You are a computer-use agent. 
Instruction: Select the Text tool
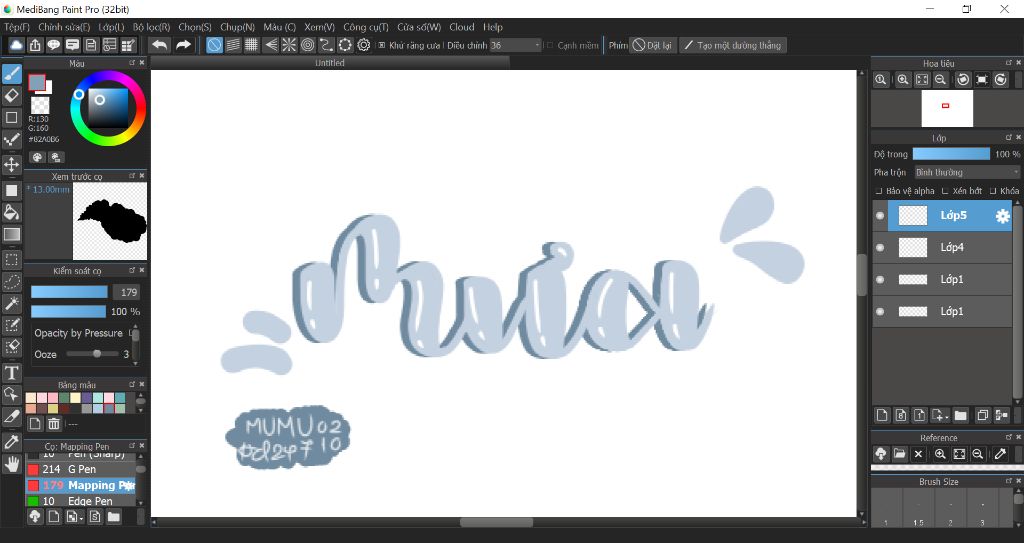(12, 372)
